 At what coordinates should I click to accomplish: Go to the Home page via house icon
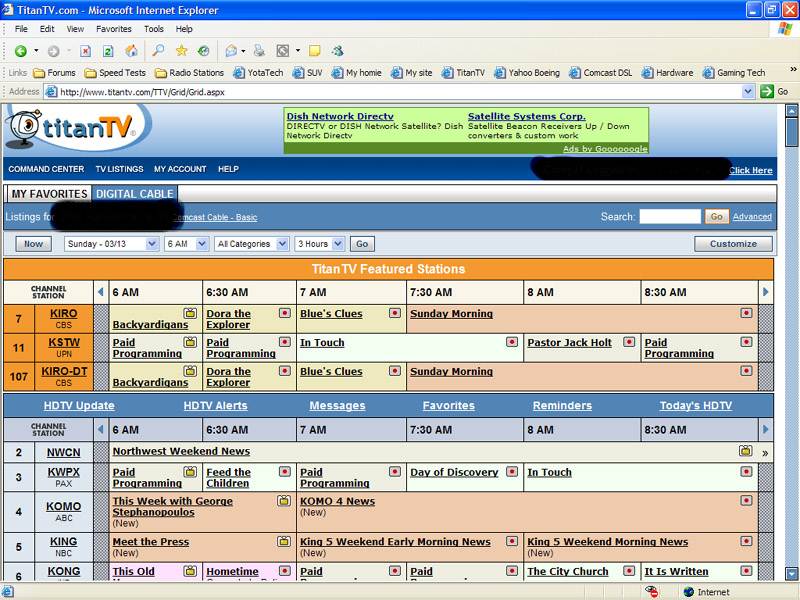131,51
